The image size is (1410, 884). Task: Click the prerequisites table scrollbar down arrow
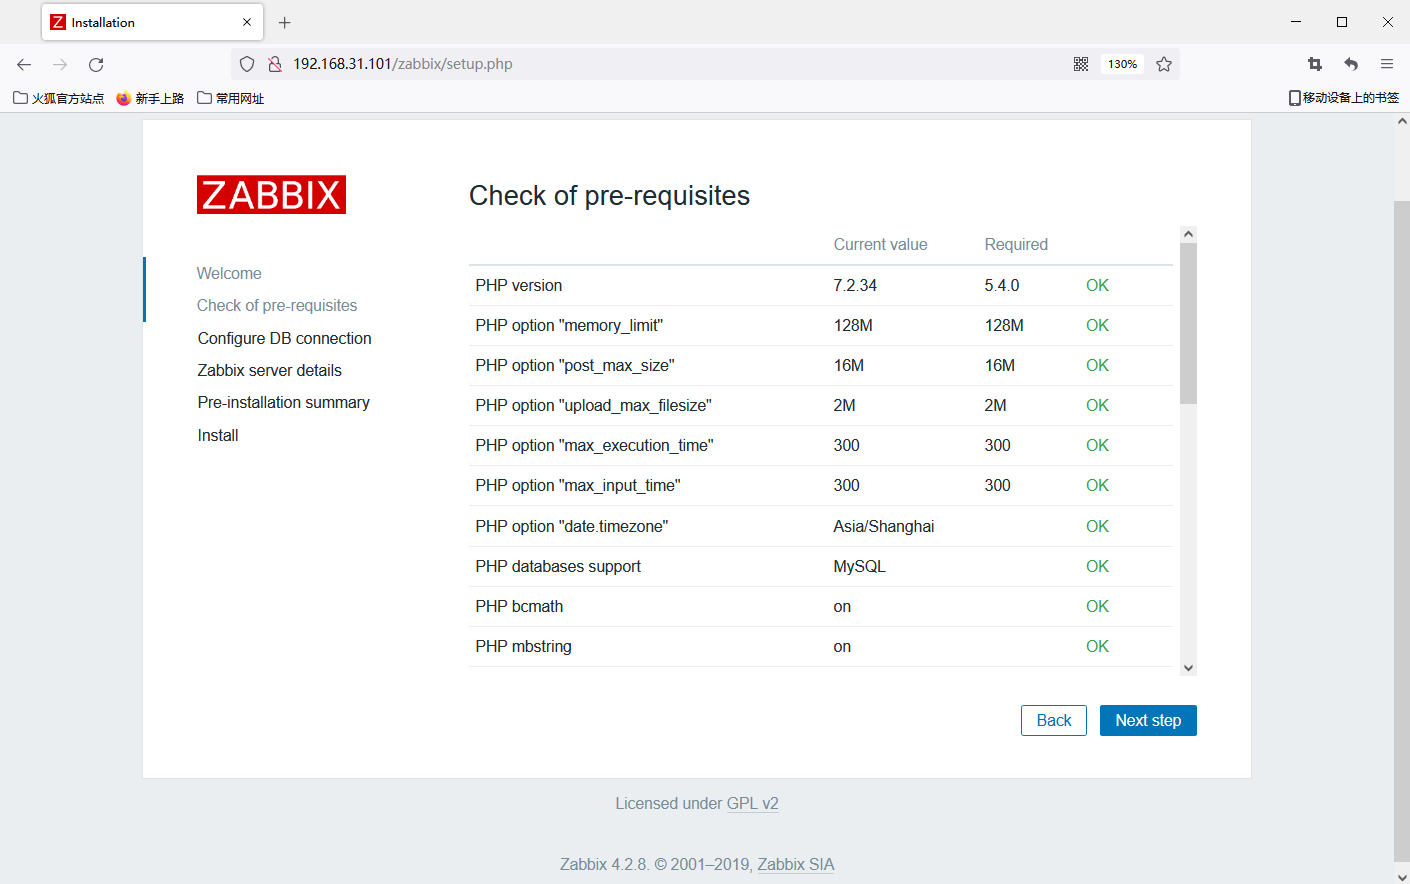pos(1188,667)
